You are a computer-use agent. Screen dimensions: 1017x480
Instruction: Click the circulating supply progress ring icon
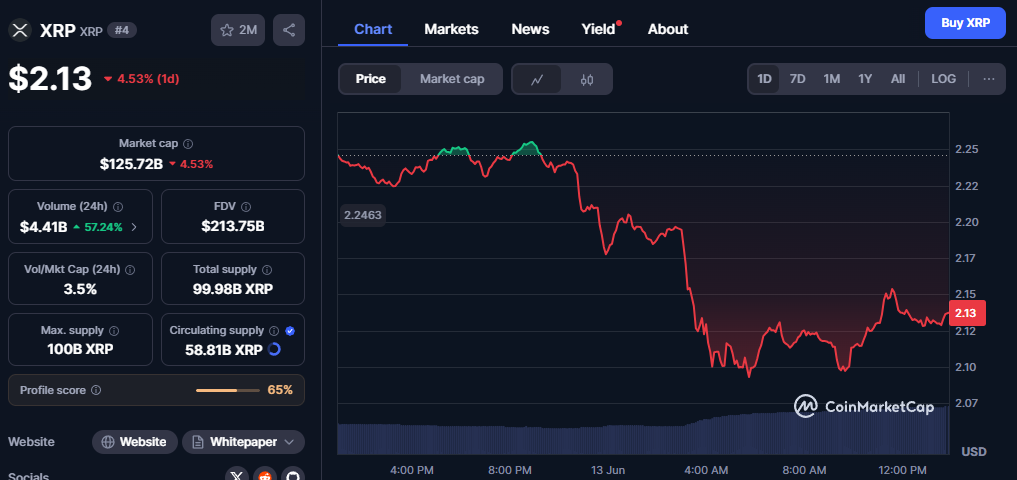[x=274, y=350]
